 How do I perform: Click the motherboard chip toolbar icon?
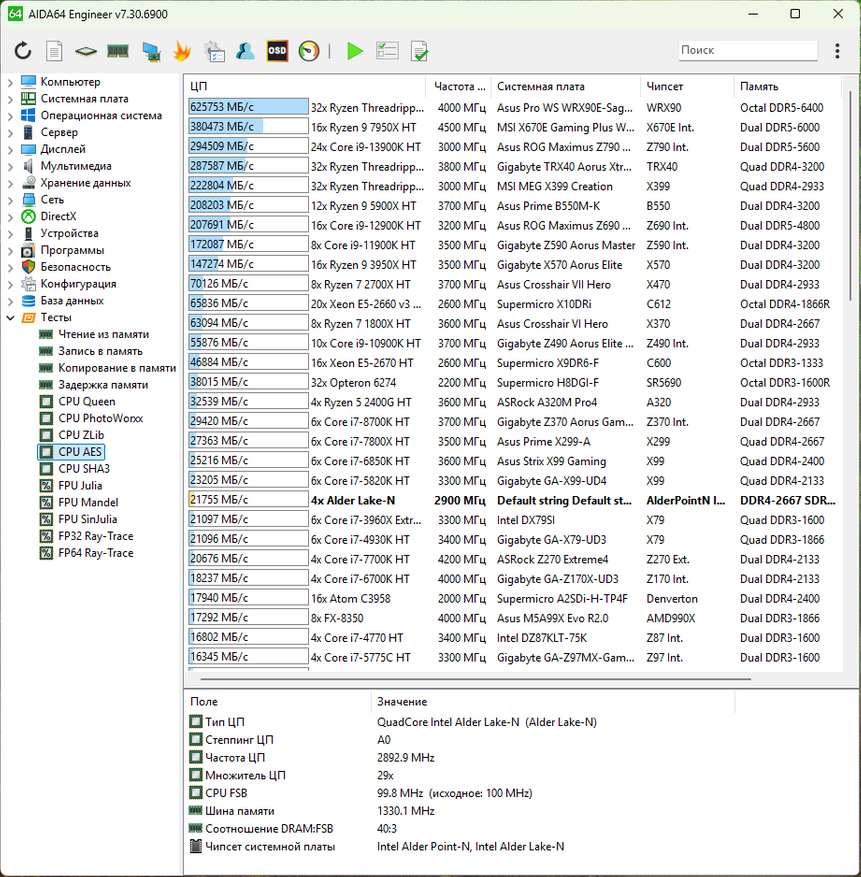coord(86,51)
